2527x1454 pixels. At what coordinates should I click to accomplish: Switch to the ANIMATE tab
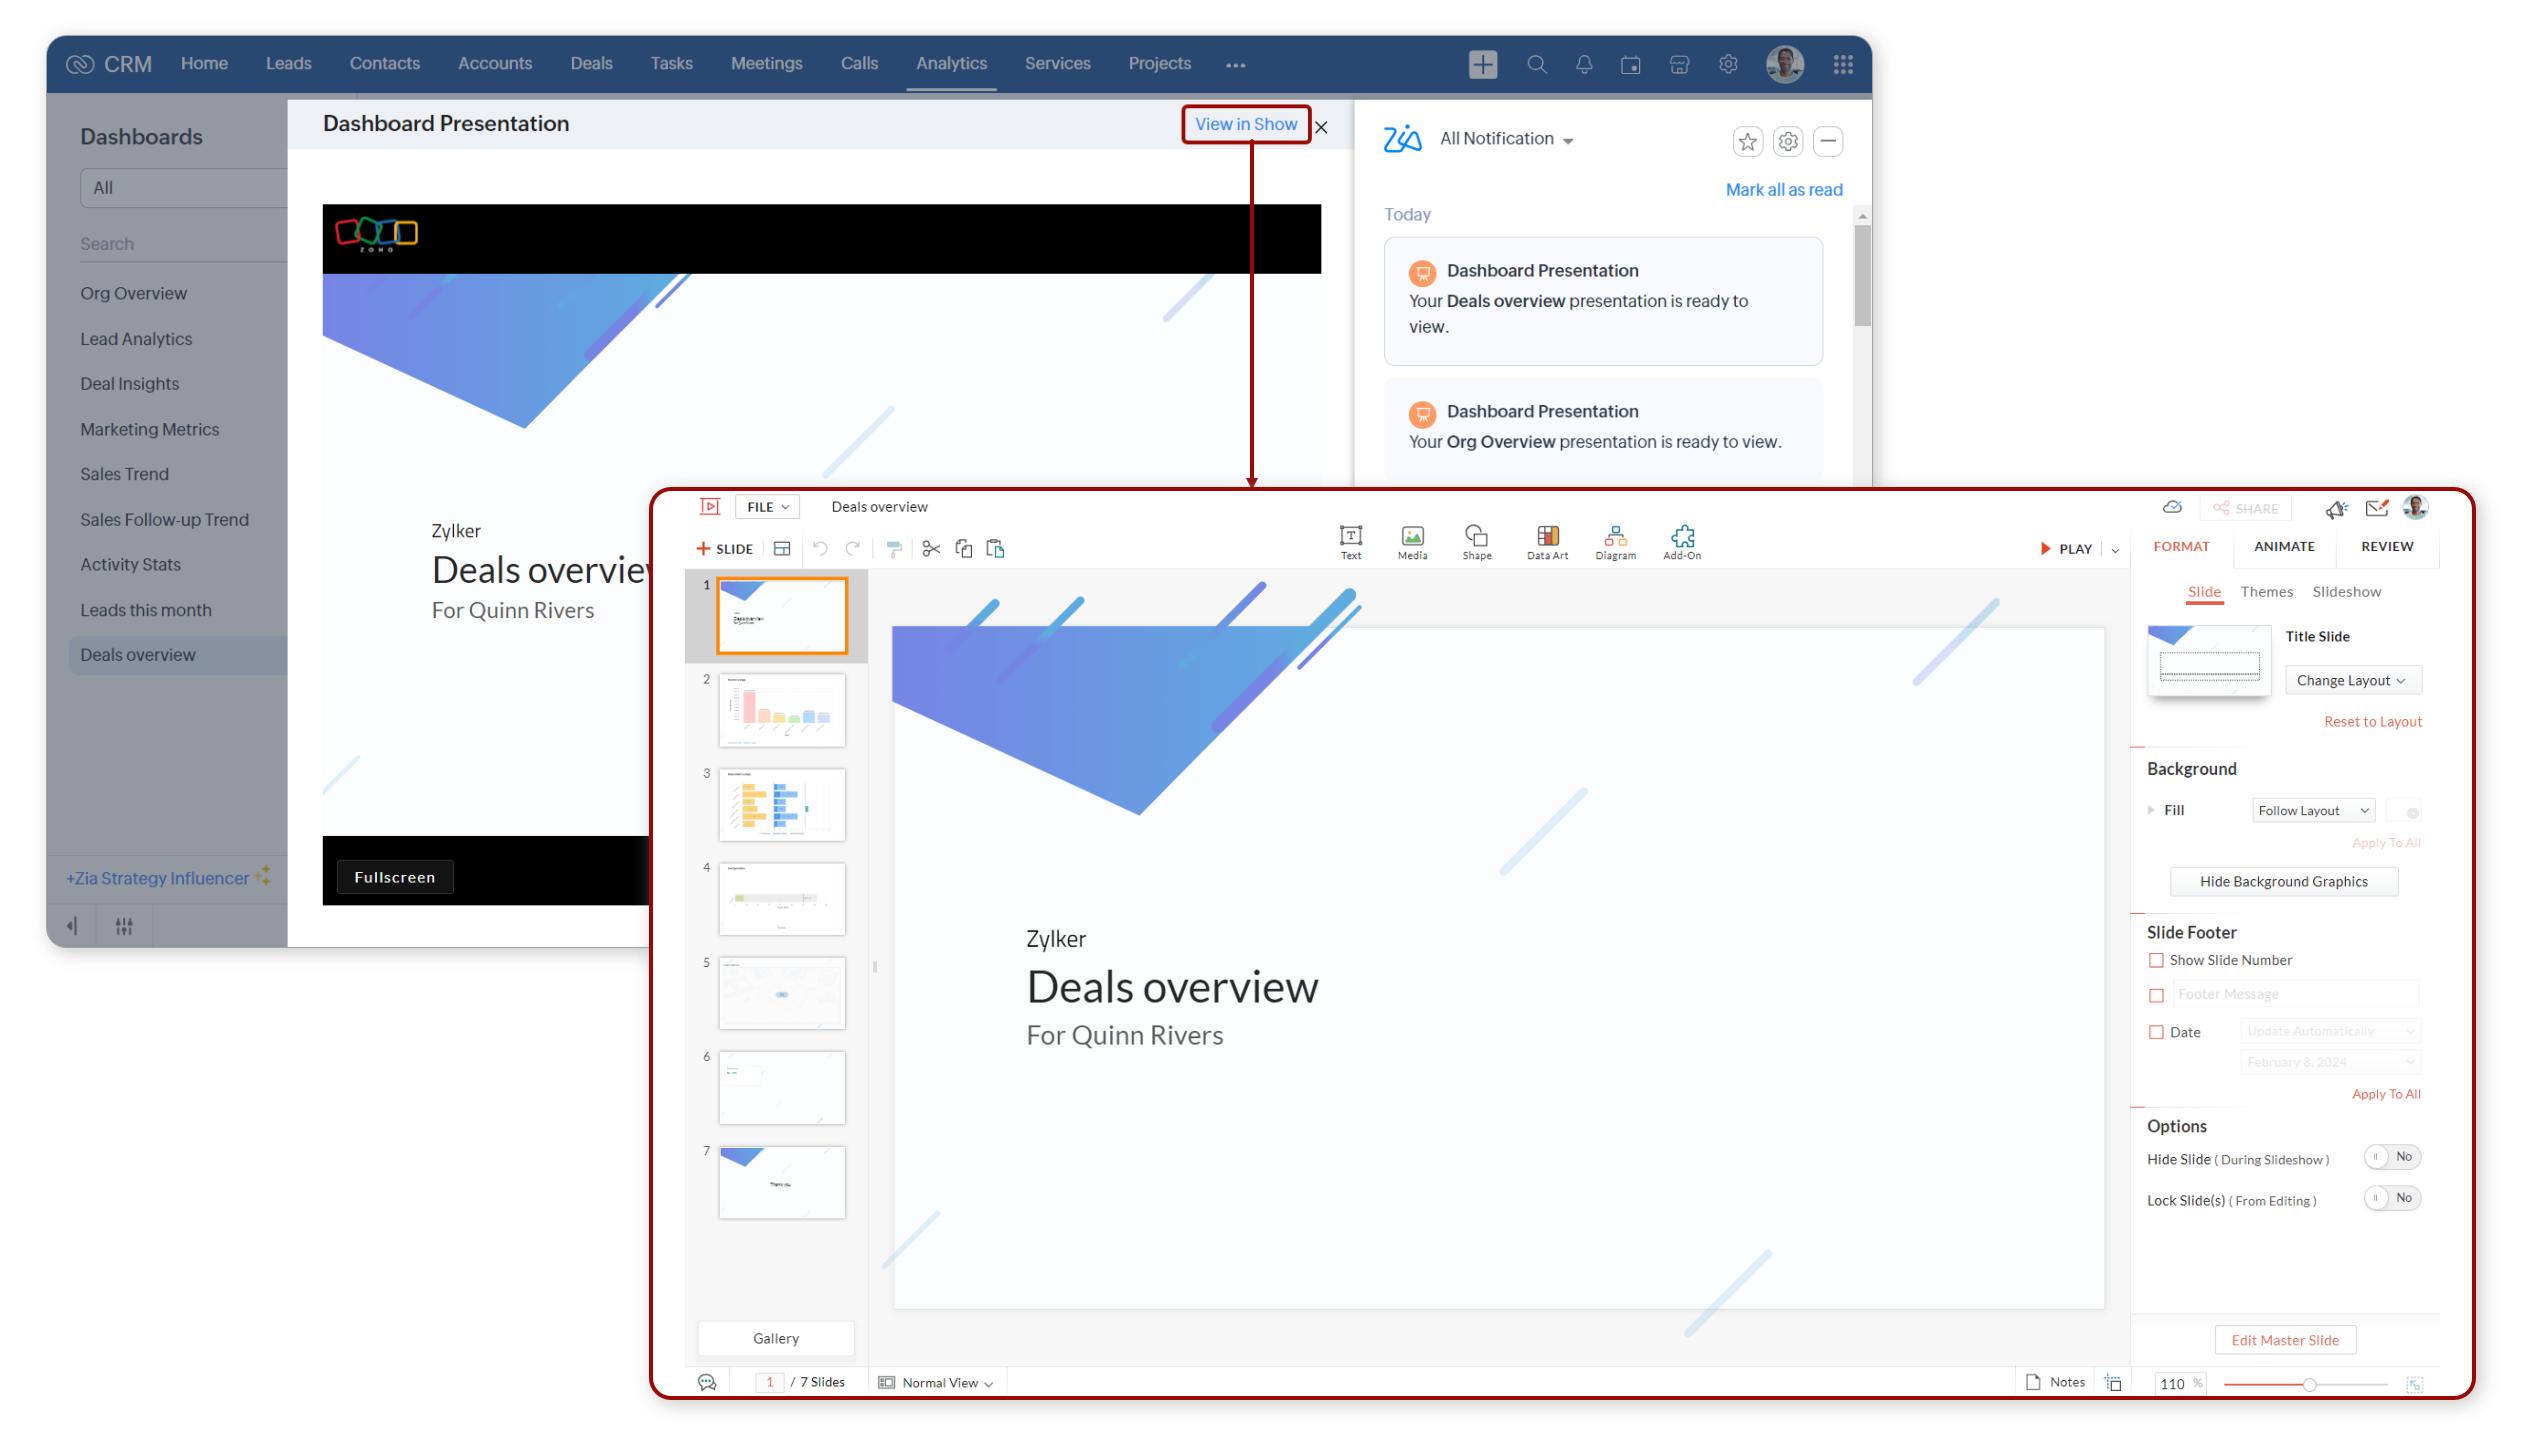2283,546
